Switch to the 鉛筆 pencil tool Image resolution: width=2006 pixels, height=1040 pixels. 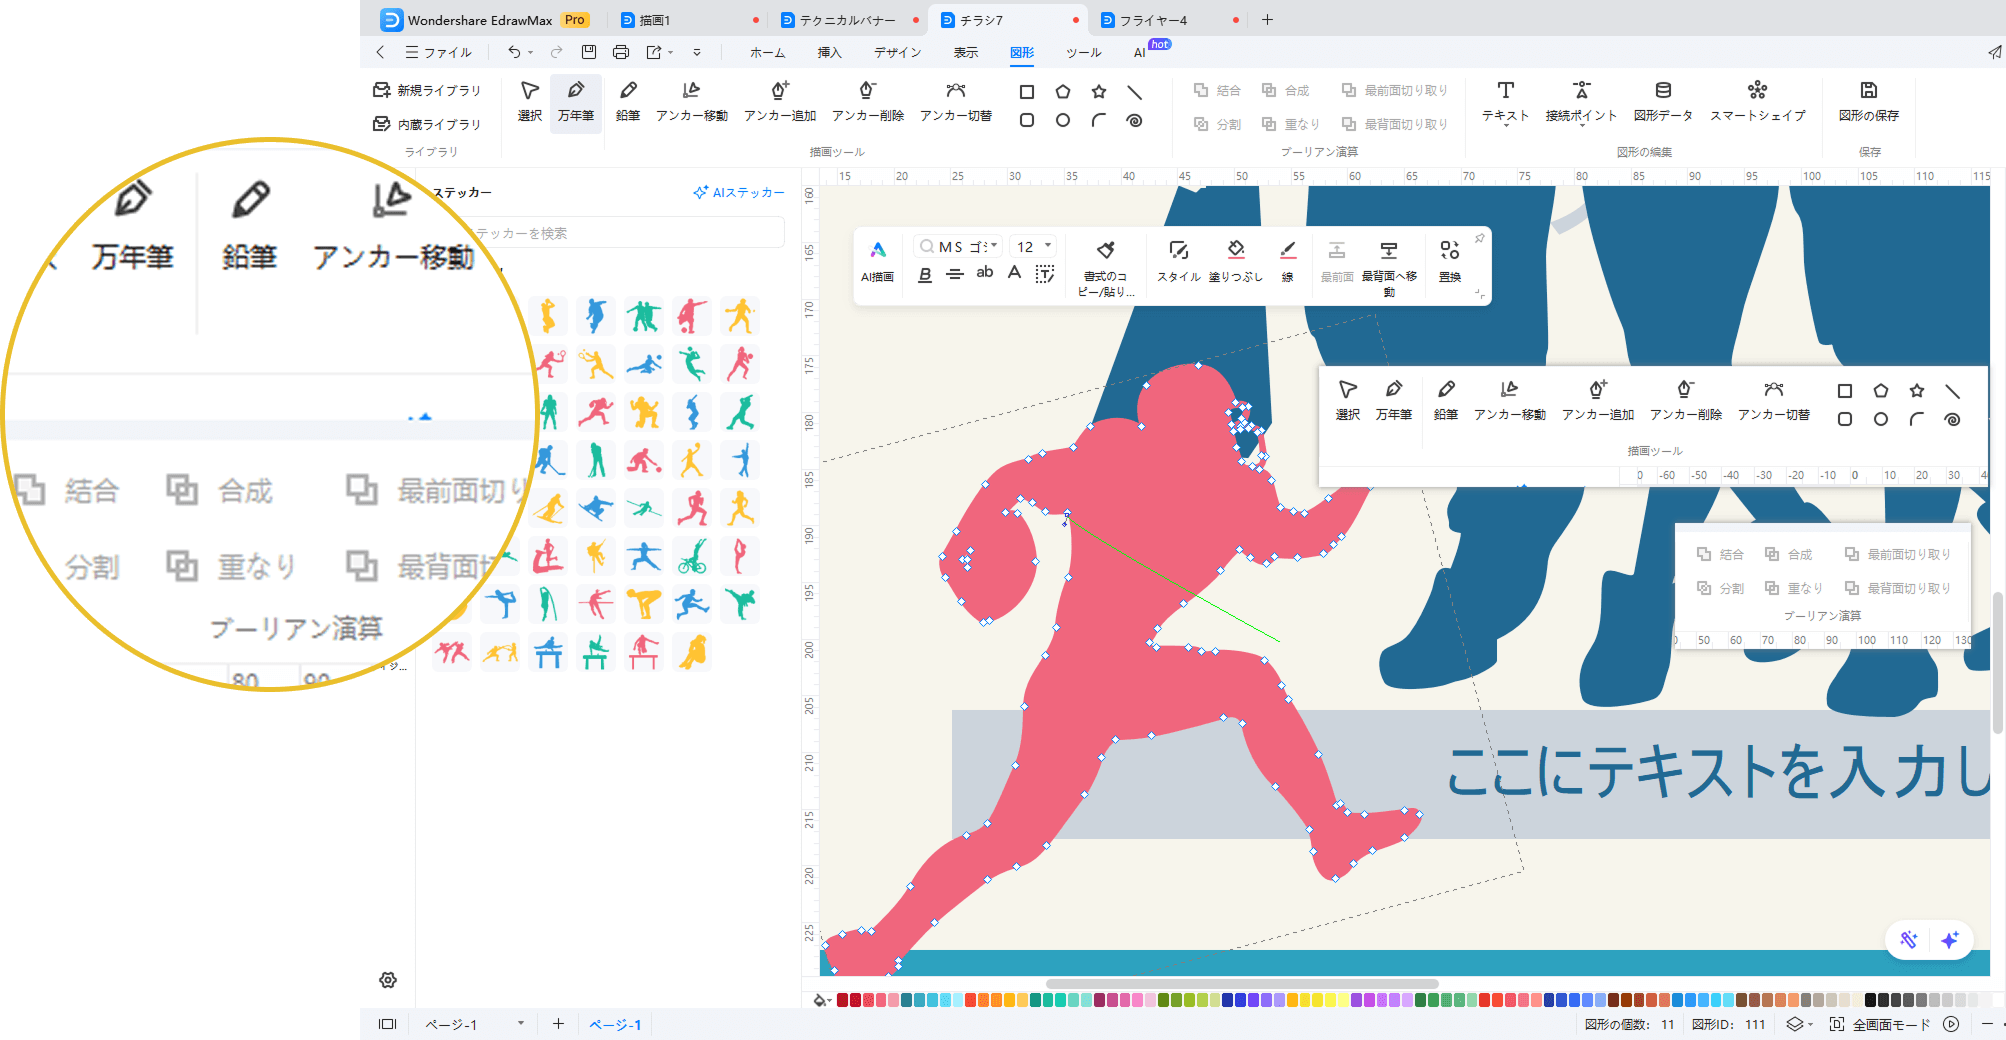[x=628, y=101]
